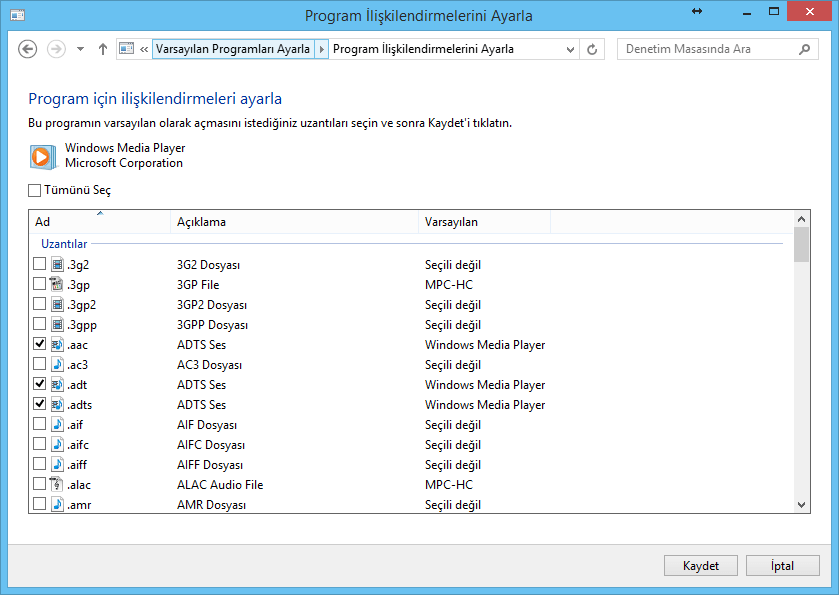Select the '3GP File' description text
839x595 pixels.
click(198, 285)
